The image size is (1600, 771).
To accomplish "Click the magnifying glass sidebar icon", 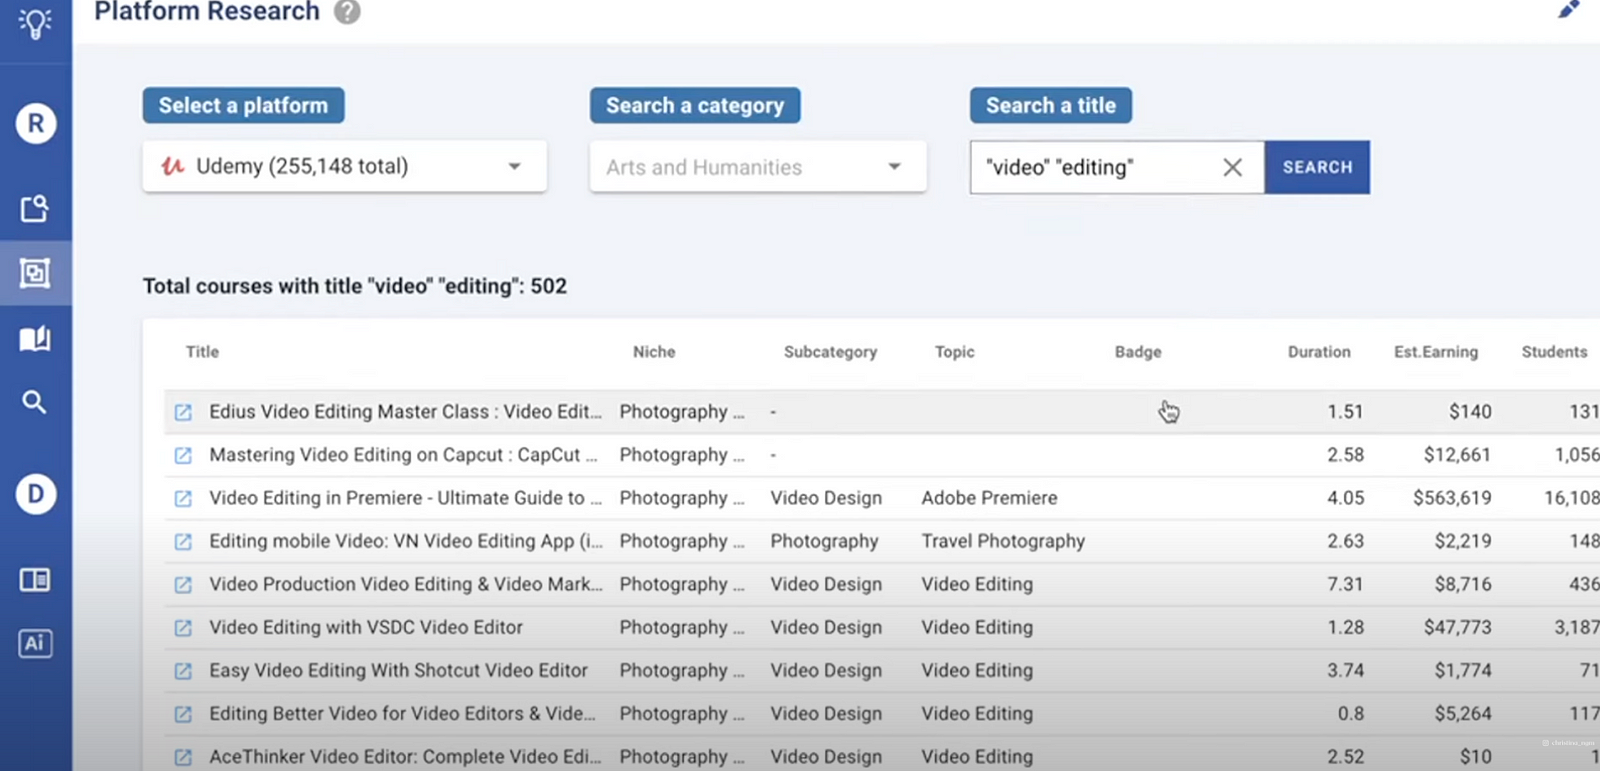I will (x=35, y=402).
